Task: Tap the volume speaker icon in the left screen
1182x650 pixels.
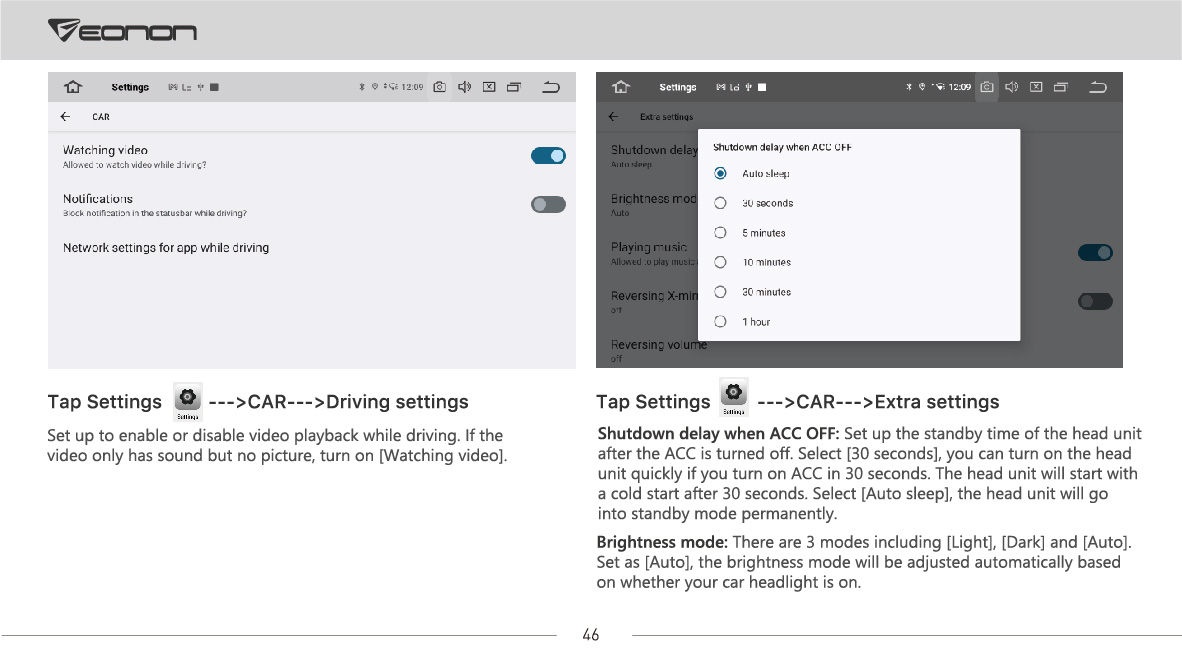Action: pyautogui.click(x=464, y=87)
